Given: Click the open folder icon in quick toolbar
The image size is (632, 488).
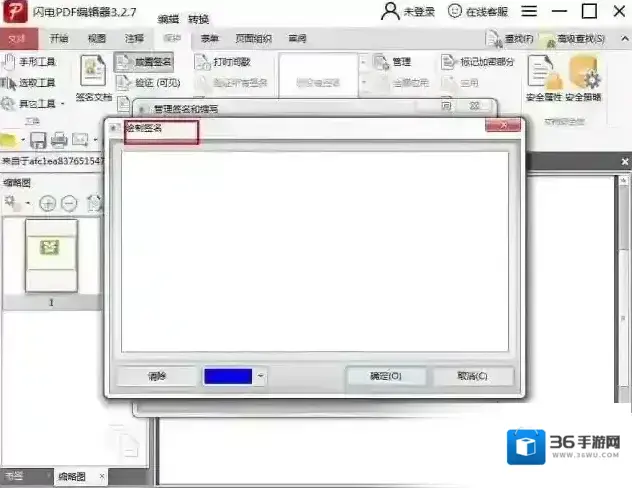Looking at the screenshot, I should coord(10,140).
